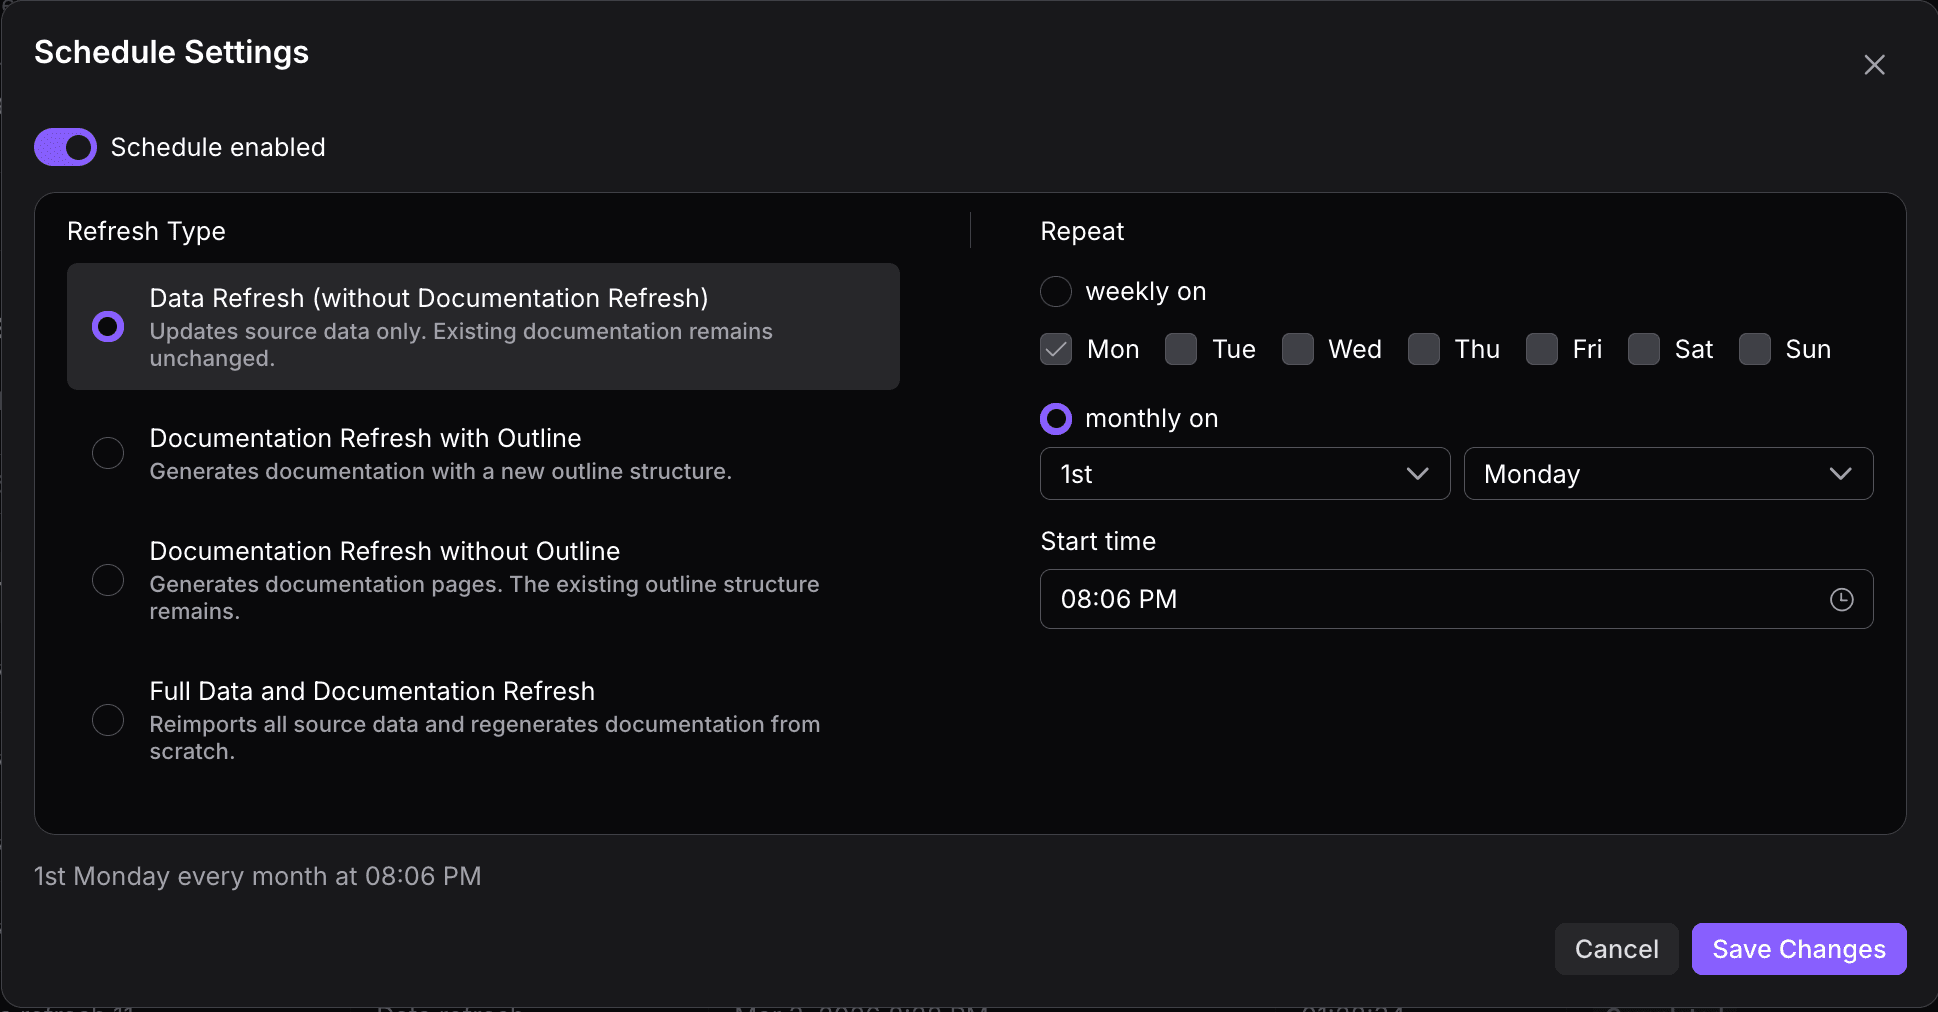
Task: Select the monthly on radio button
Action: coord(1055,418)
